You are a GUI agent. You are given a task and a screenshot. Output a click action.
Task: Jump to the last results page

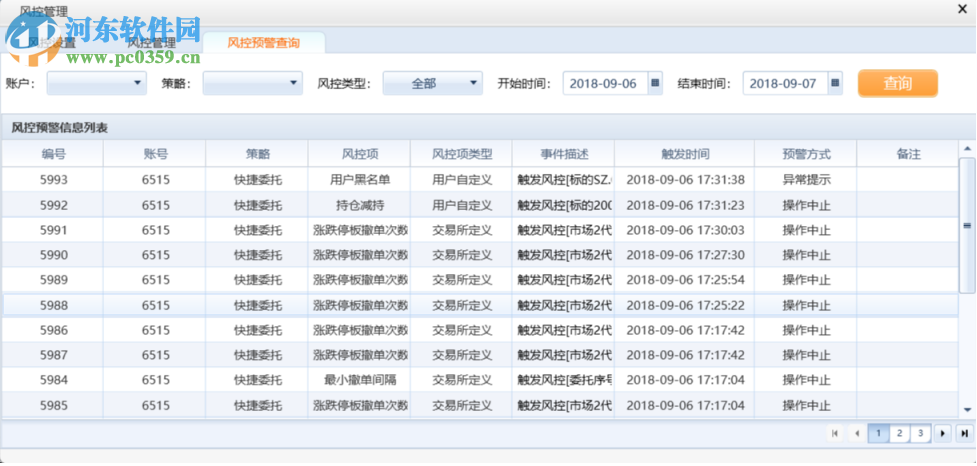tap(964, 433)
